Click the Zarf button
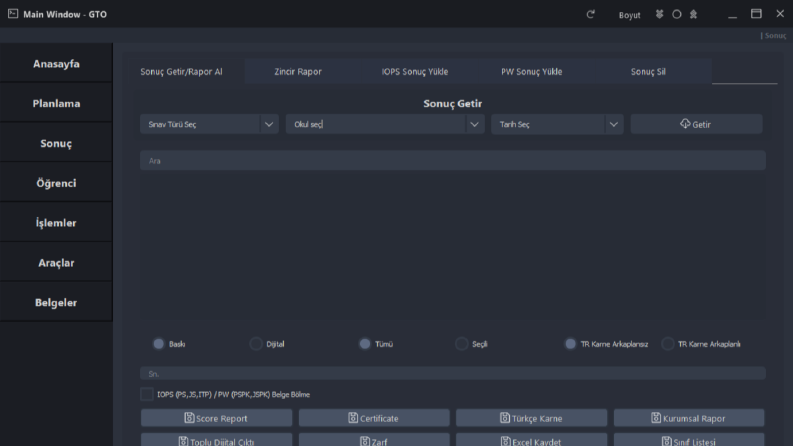Image resolution: width=793 pixels, height=446 pixels. [x=374, y=439]
